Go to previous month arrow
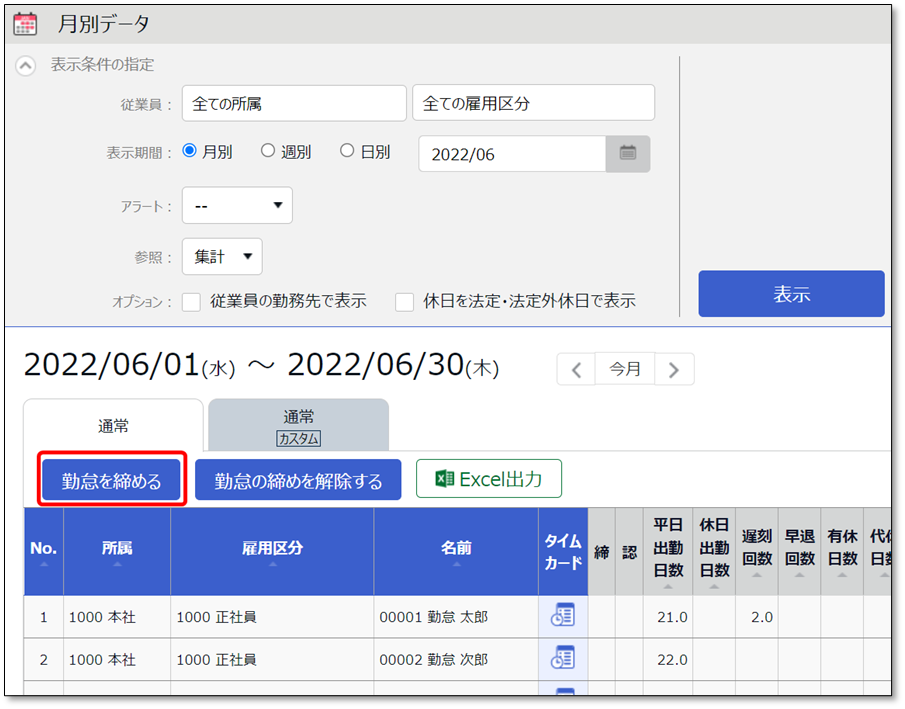Screen dimensions: 905x709 pos(576,369)
